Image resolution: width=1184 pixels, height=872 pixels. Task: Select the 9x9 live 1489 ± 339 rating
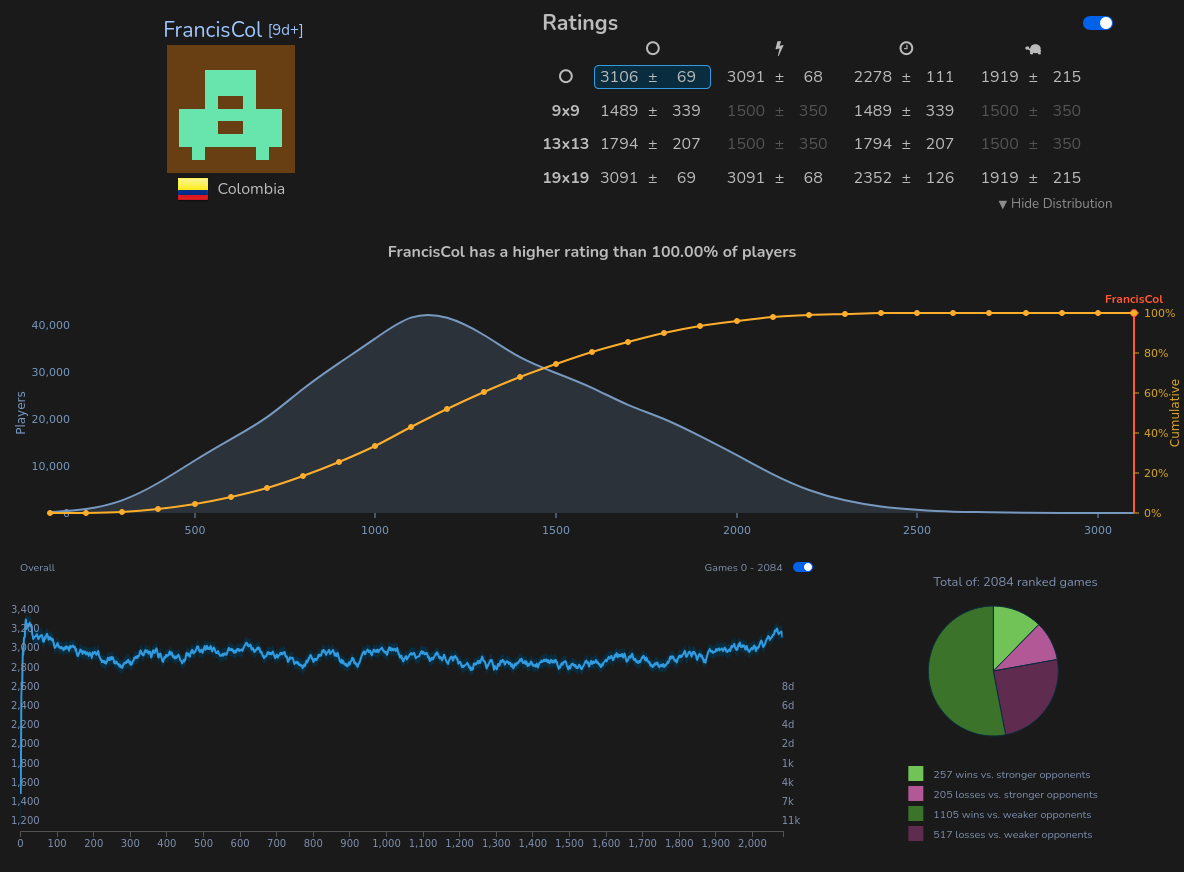pyautogui.click(x=904, y=110)
